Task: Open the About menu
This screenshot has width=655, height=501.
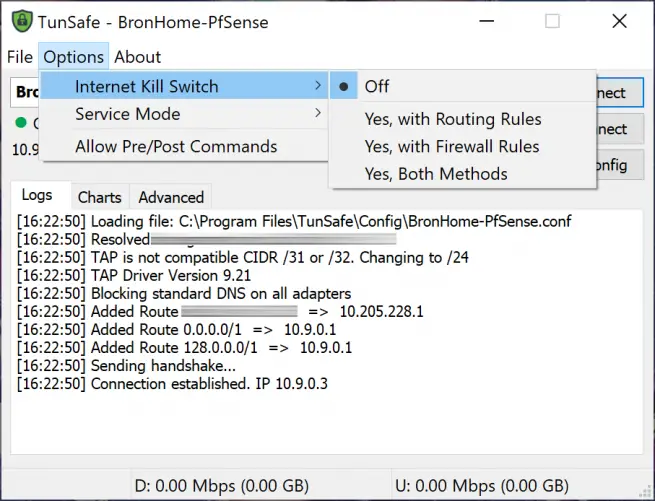Action: 137,57
